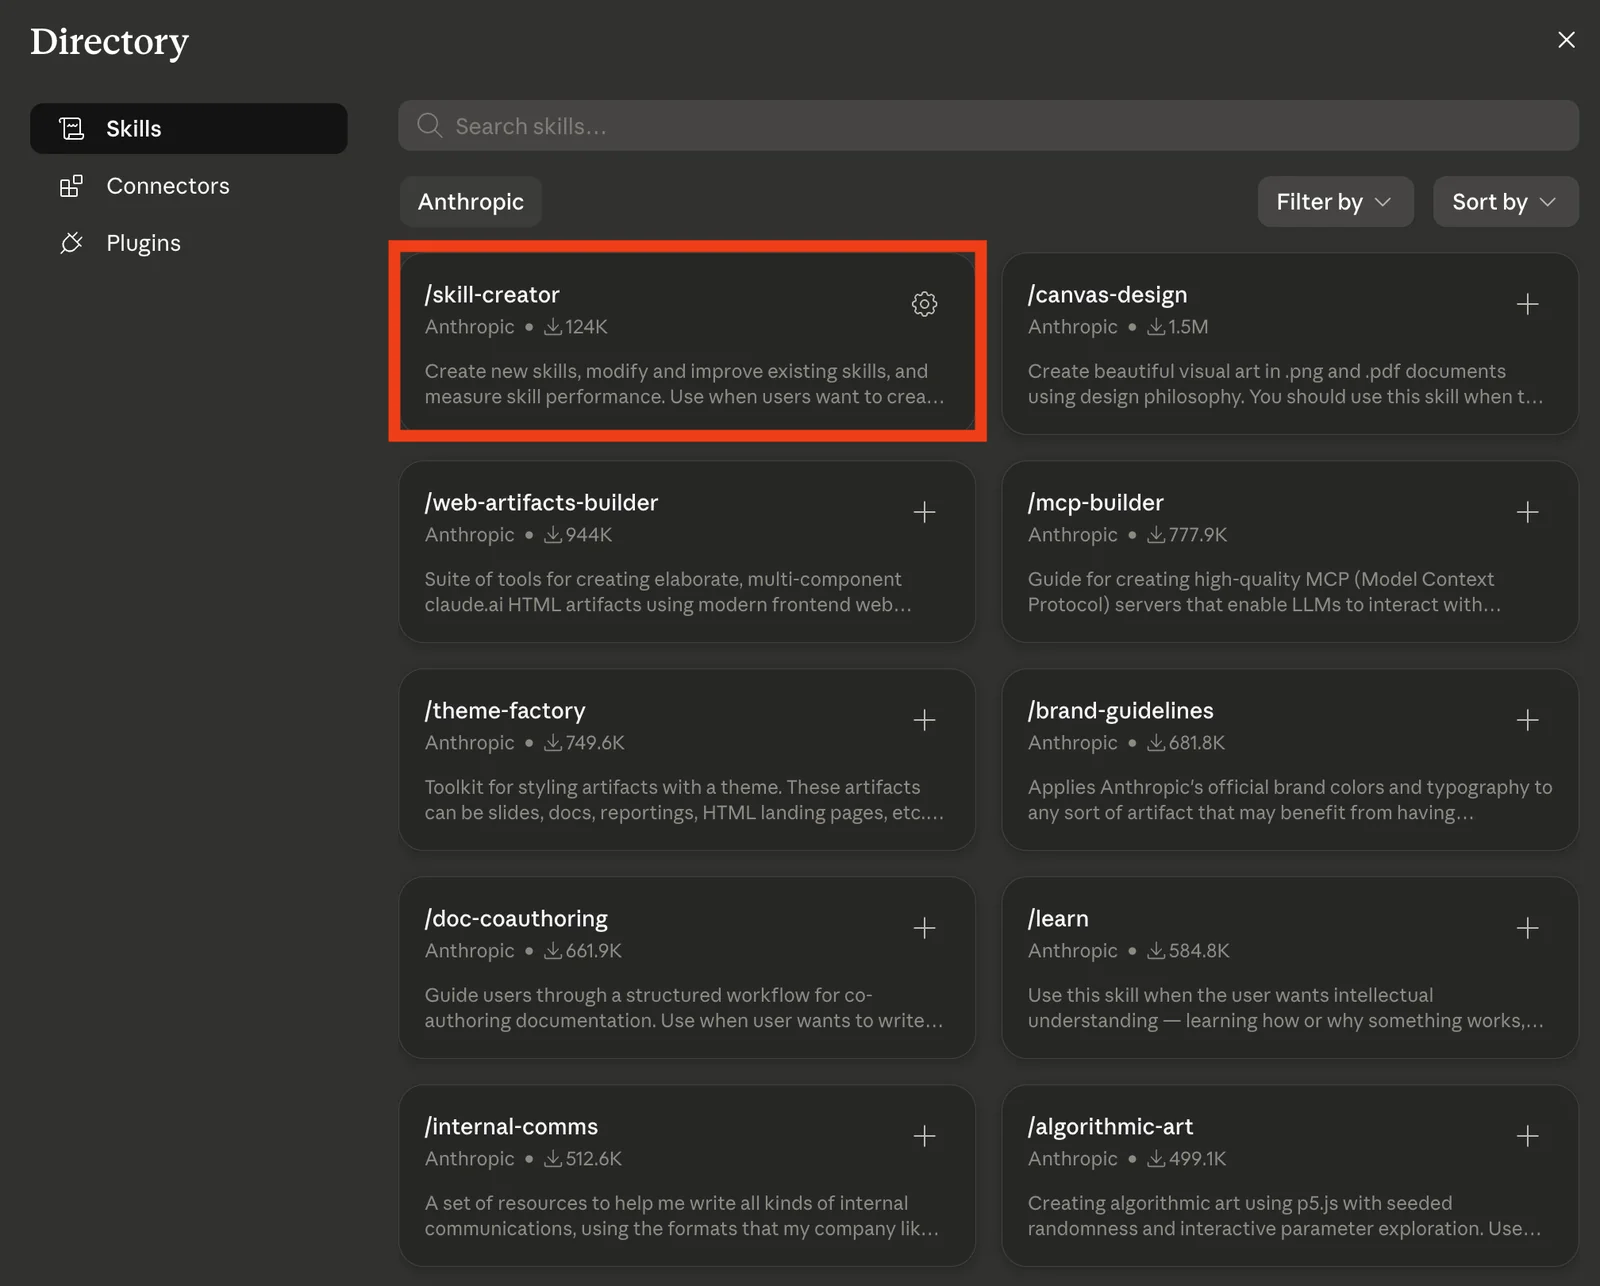Open settings gear for skill-creator
This screenshot has height=1286, width=1600.
point(924,304)
